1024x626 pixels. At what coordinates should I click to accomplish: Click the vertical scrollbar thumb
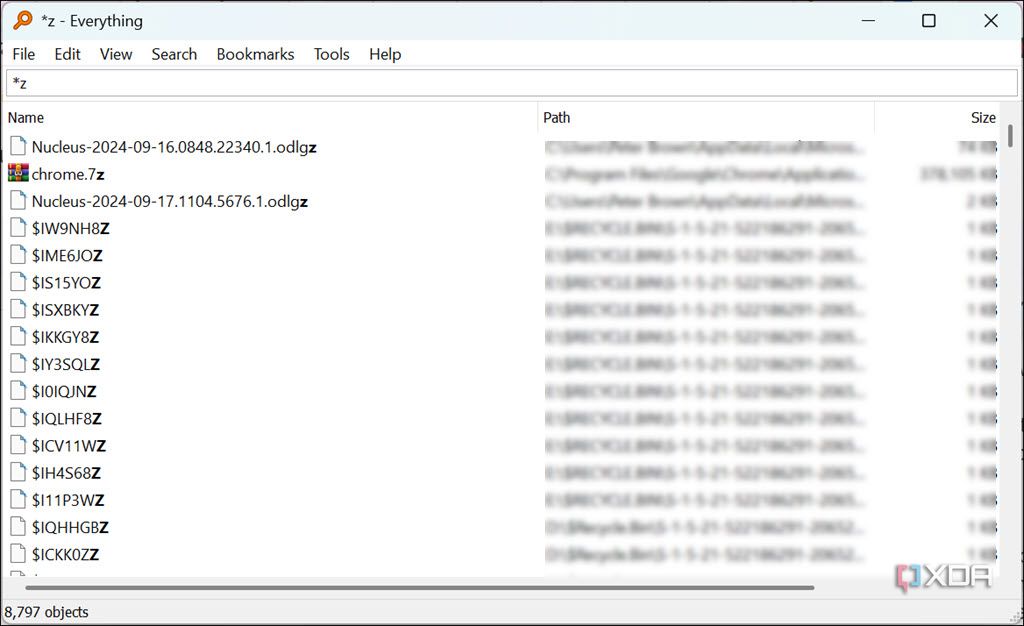point(1010,136)
